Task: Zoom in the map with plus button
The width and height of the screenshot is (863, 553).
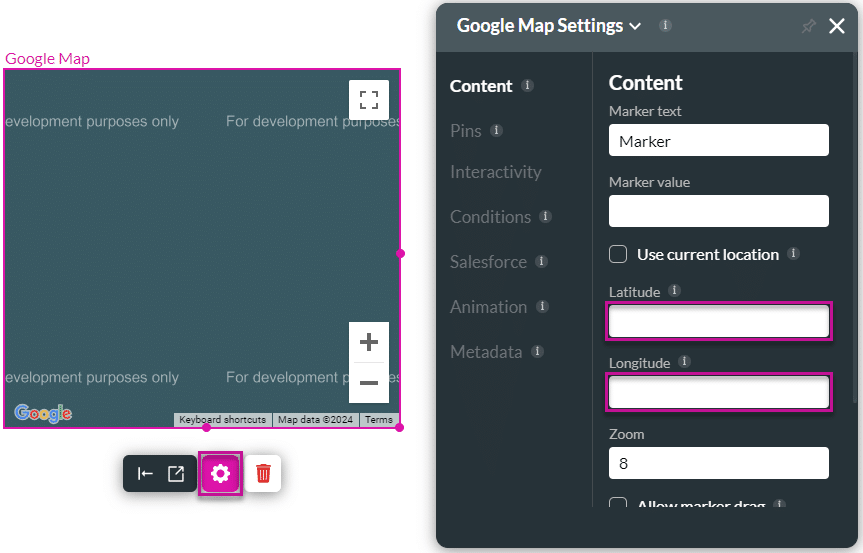Action: point(368,343)
